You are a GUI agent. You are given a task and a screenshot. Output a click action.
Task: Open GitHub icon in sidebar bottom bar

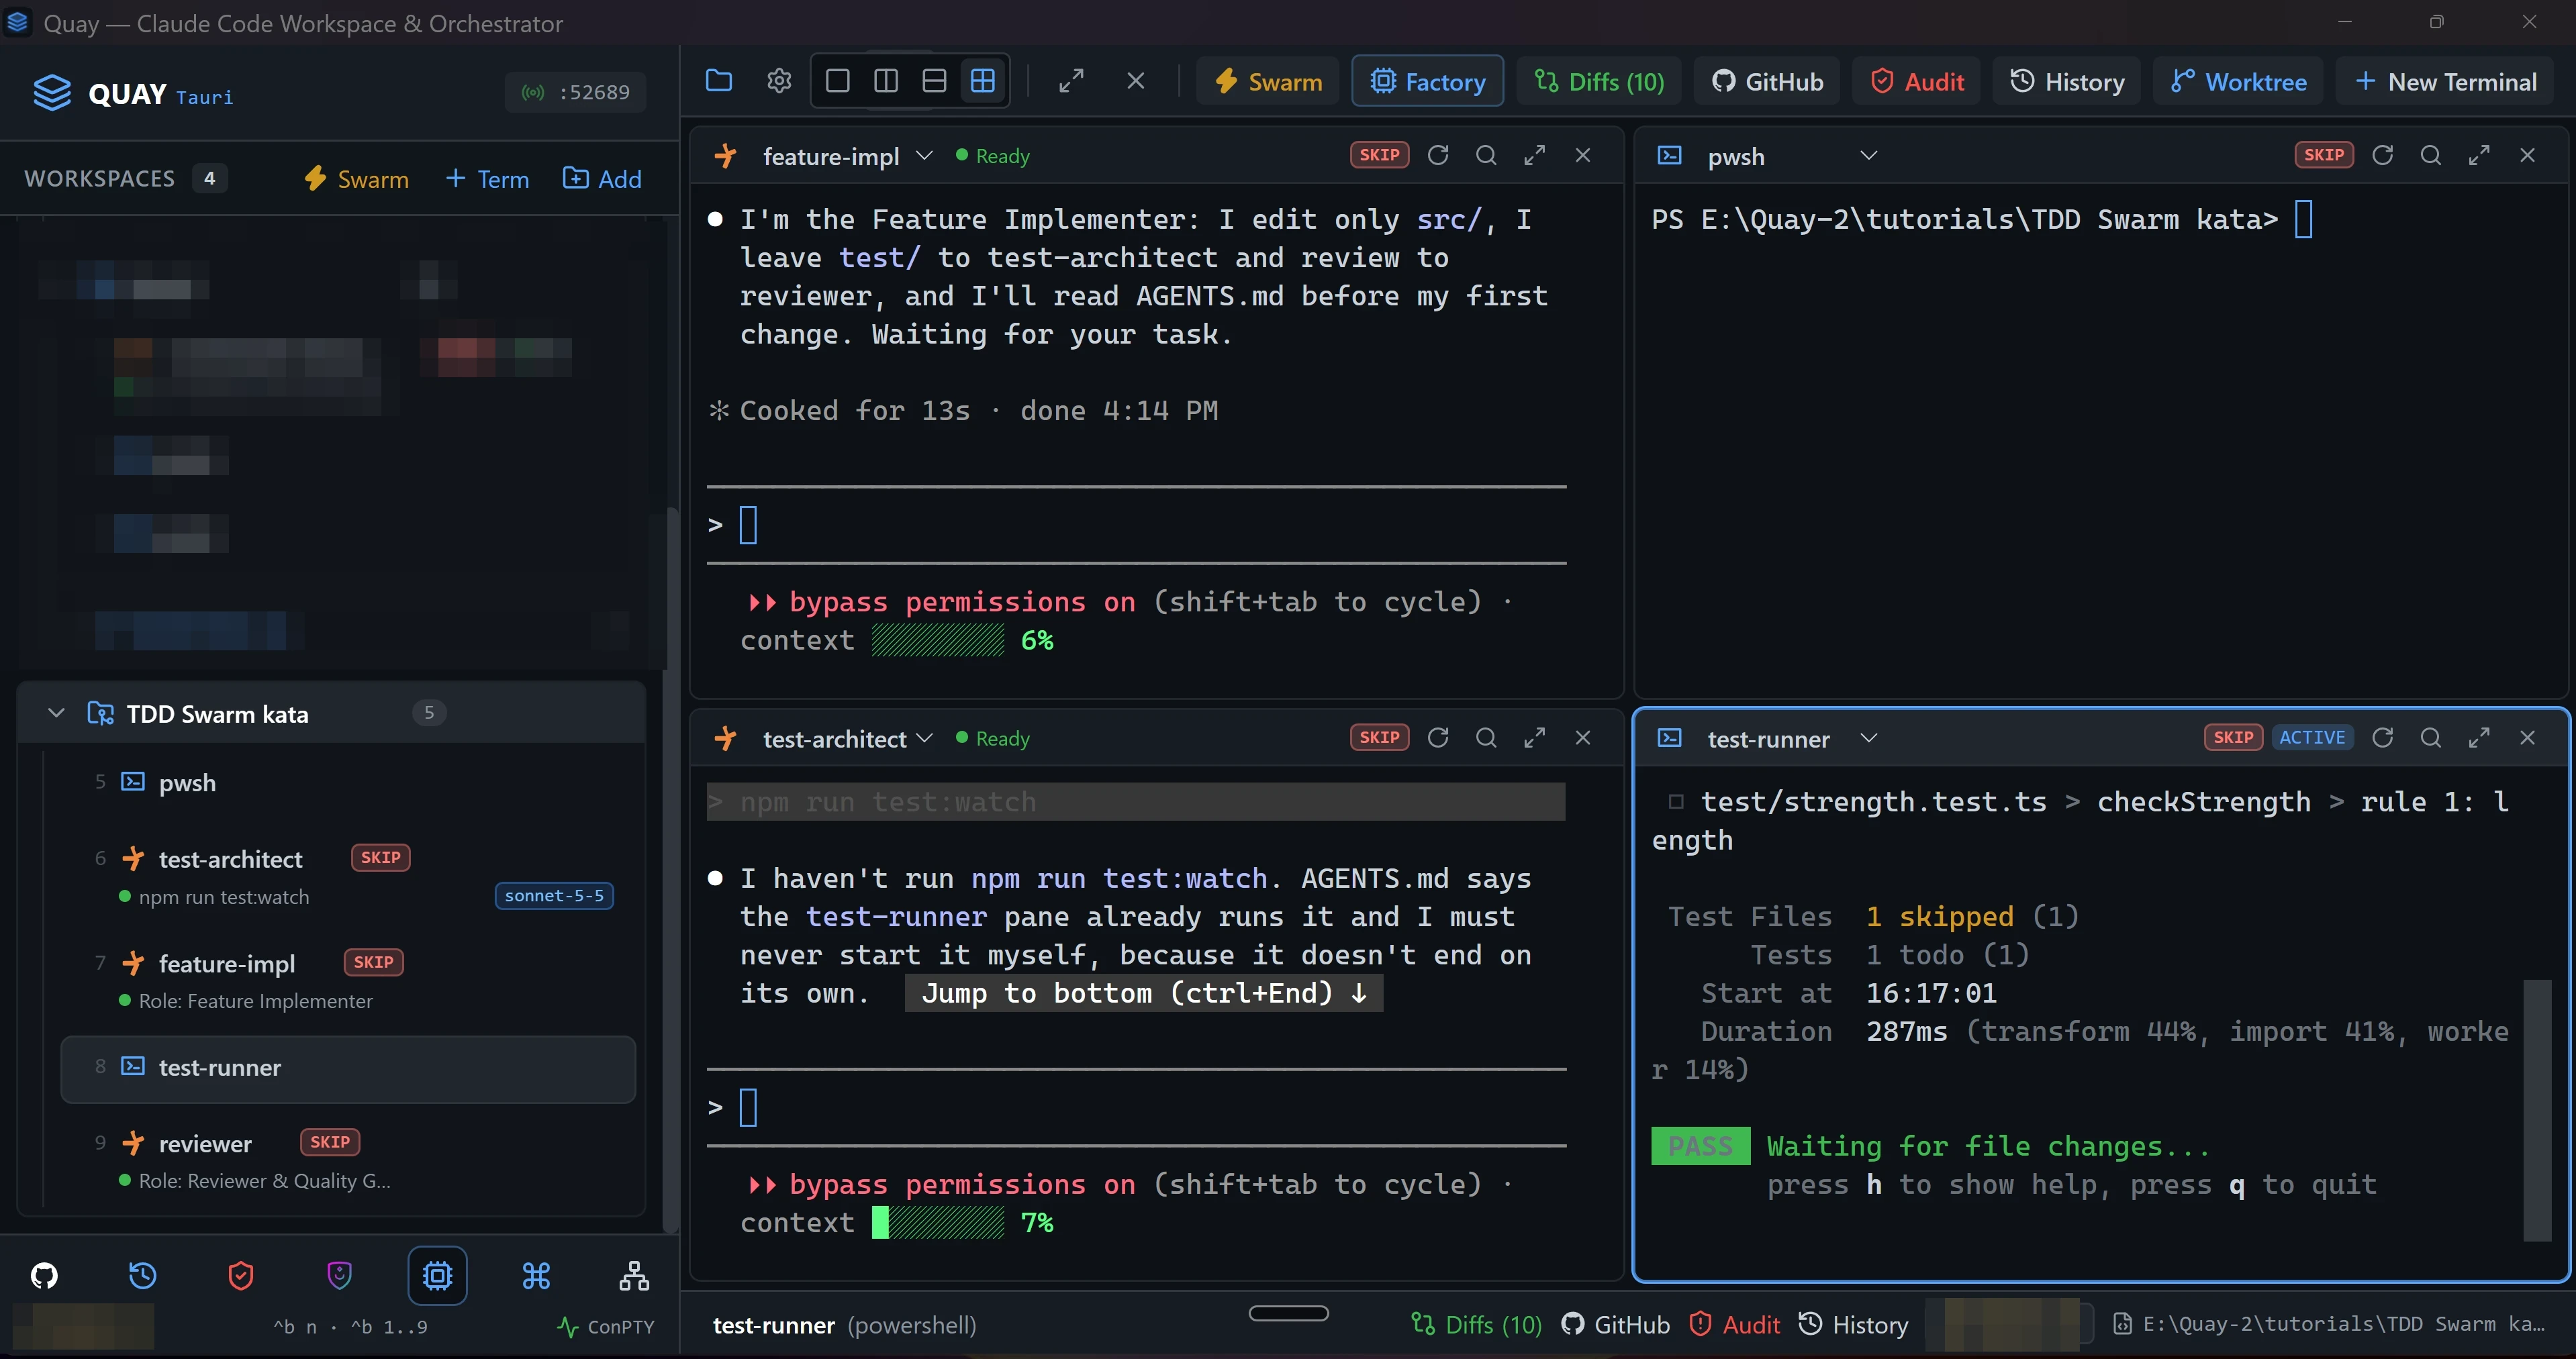click(x=44, y=1275)
